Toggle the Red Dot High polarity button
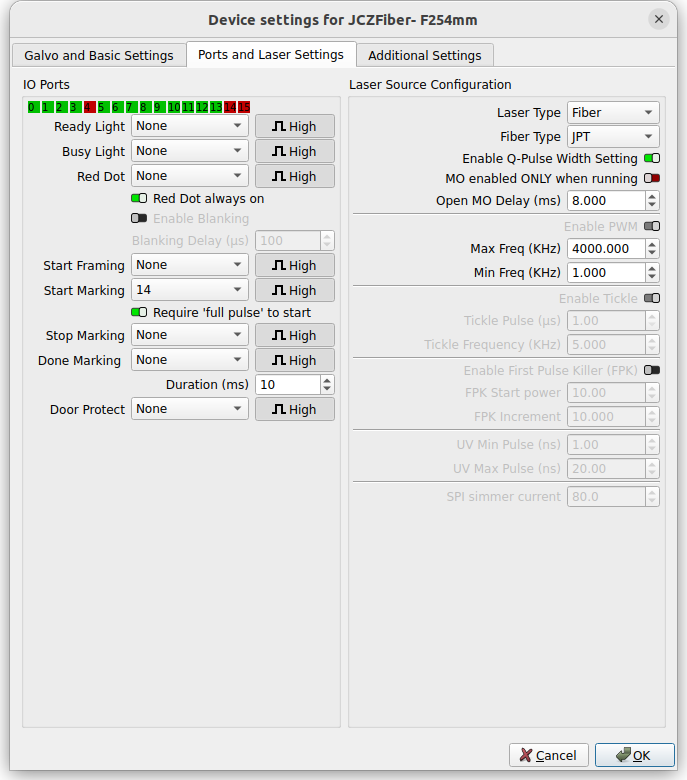 pyautogui.click(x=294, y=176)
